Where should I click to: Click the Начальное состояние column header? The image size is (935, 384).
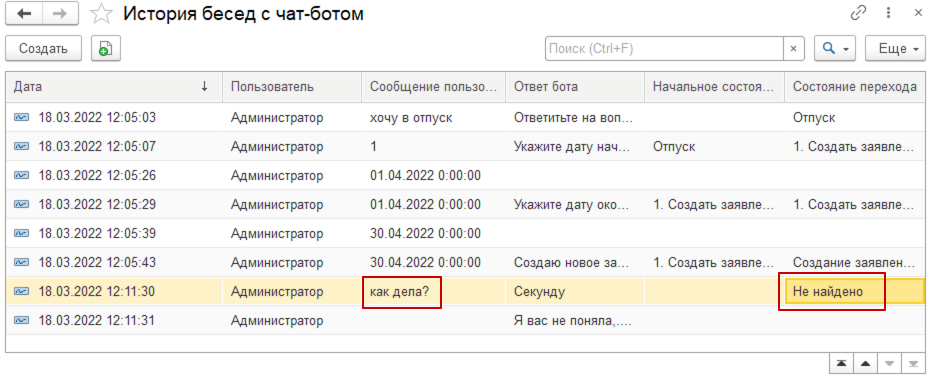pyautogui.click(x=714, y=86)
